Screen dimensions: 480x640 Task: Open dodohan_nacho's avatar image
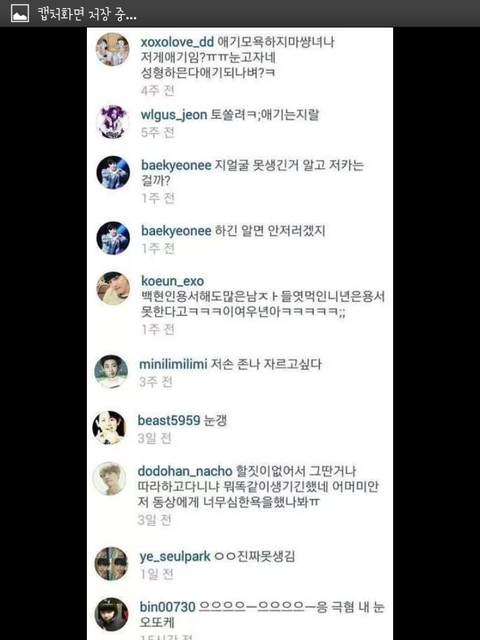pos(109,478)
